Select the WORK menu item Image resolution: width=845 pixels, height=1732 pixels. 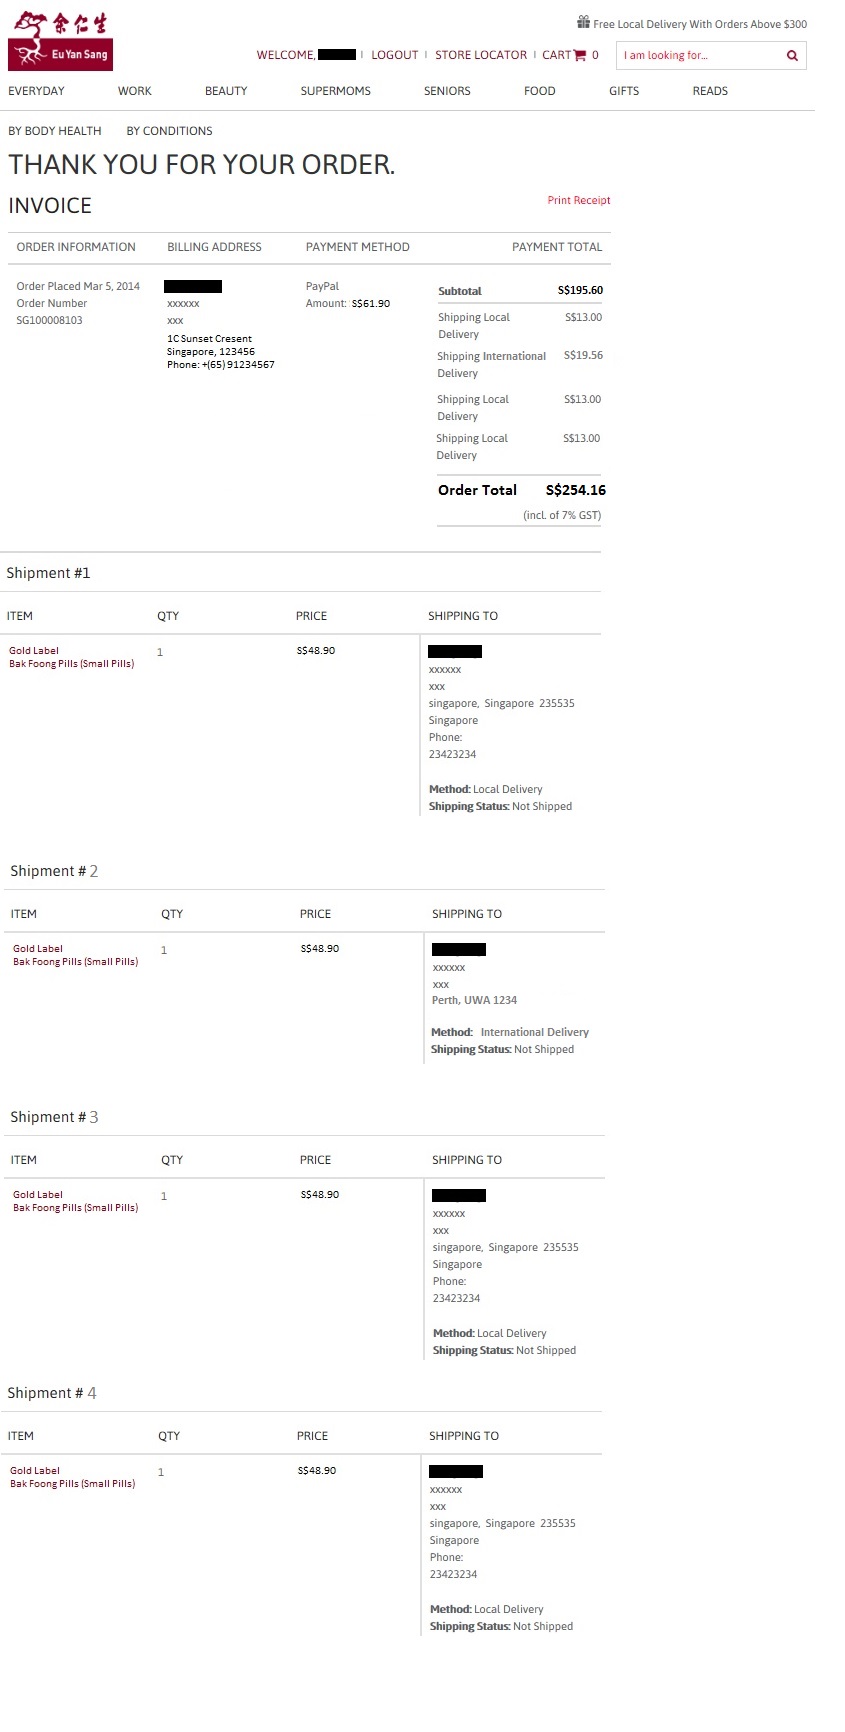135,91
